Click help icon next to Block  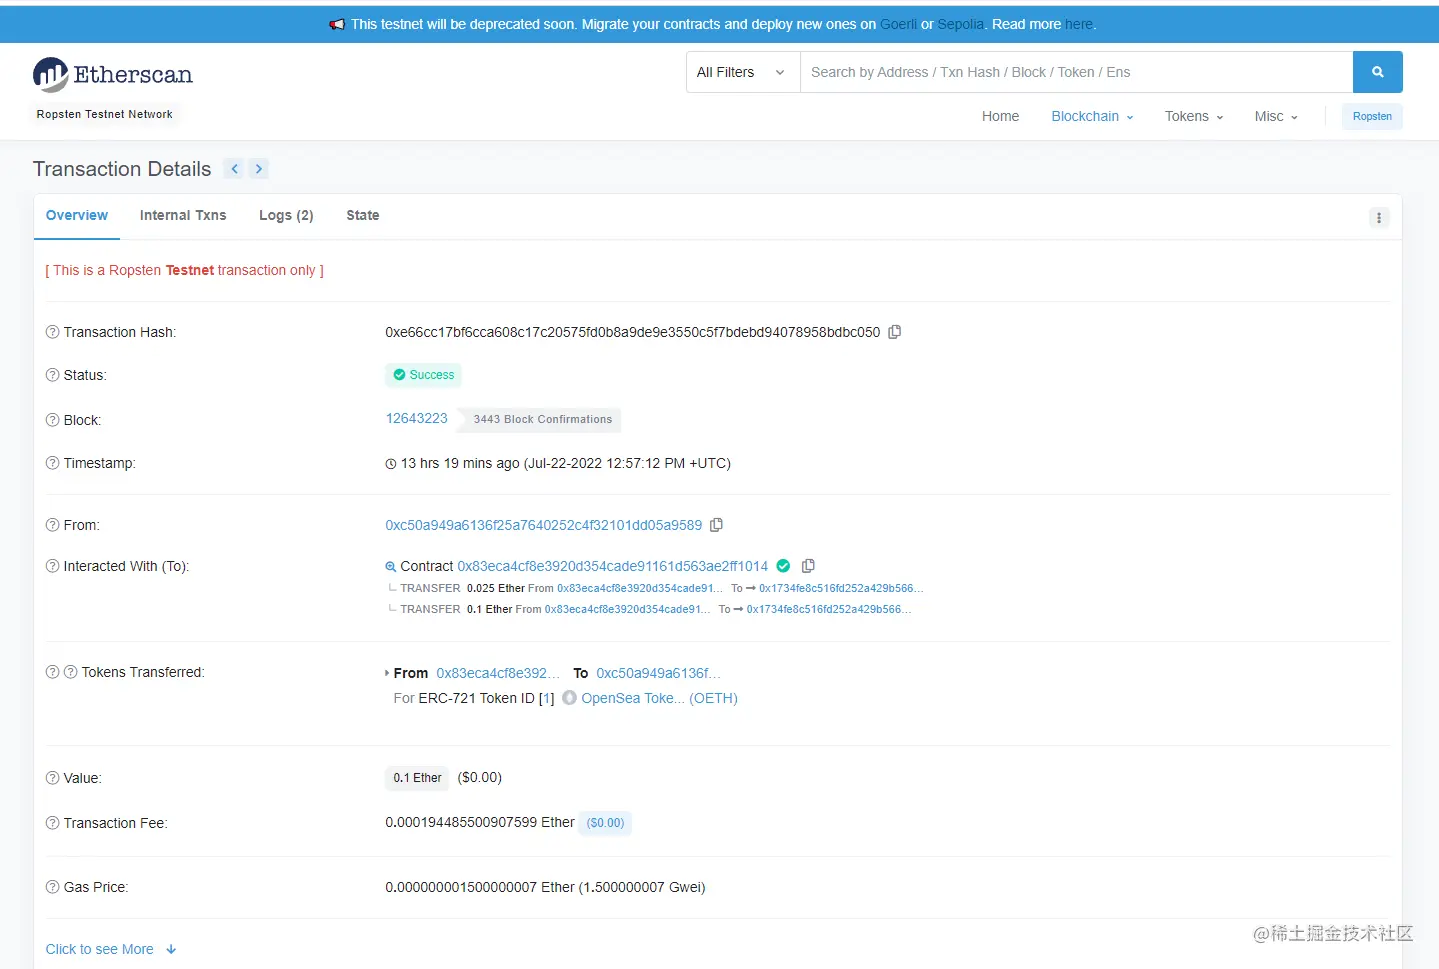click(53, 420)
